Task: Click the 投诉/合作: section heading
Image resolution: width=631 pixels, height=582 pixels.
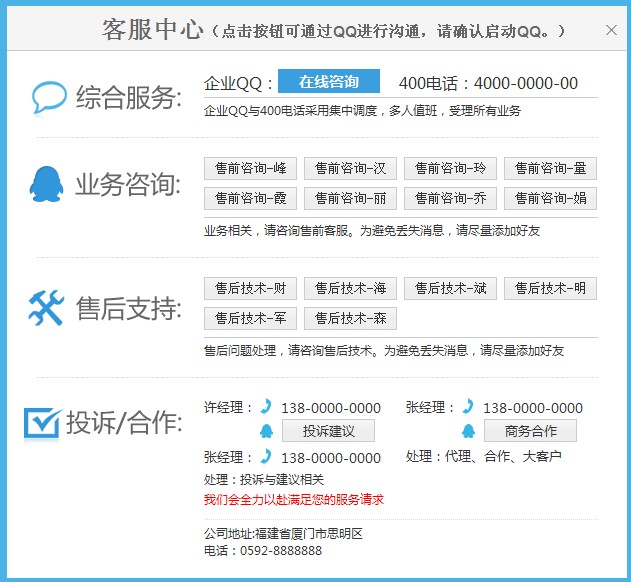Action: coord(125,423)
